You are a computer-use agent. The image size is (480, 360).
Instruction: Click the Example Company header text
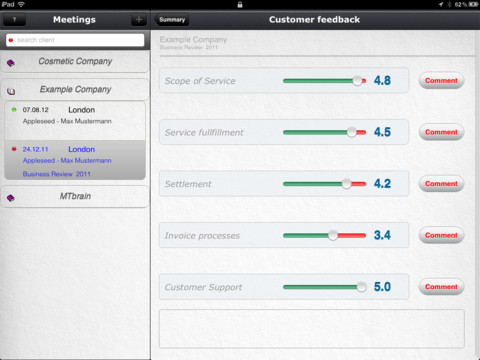tap(193, 40)
